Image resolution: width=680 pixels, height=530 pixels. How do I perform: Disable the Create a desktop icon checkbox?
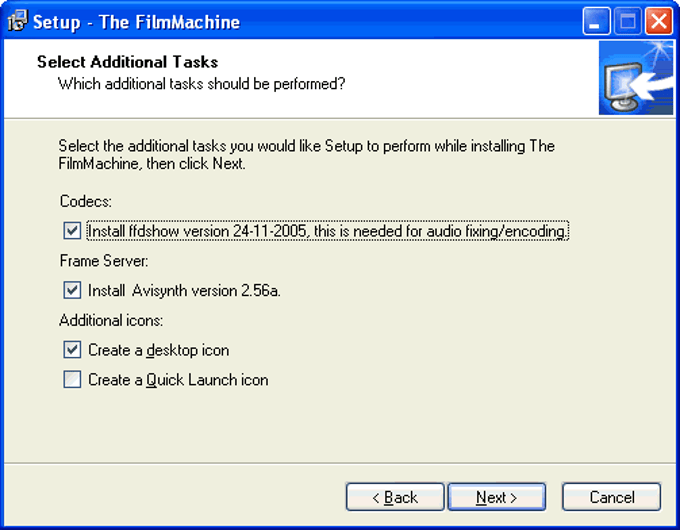pyautogui.click(x=72, y=350)
